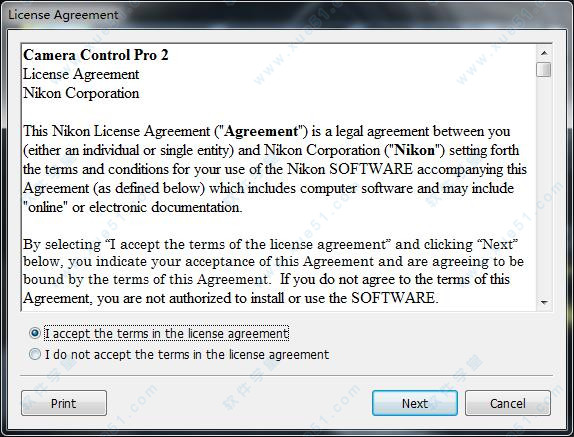Click 'SOFTWARE' at end of last paragraph
The height and width of the screenshot is (437, 574).
pos(393,298)
